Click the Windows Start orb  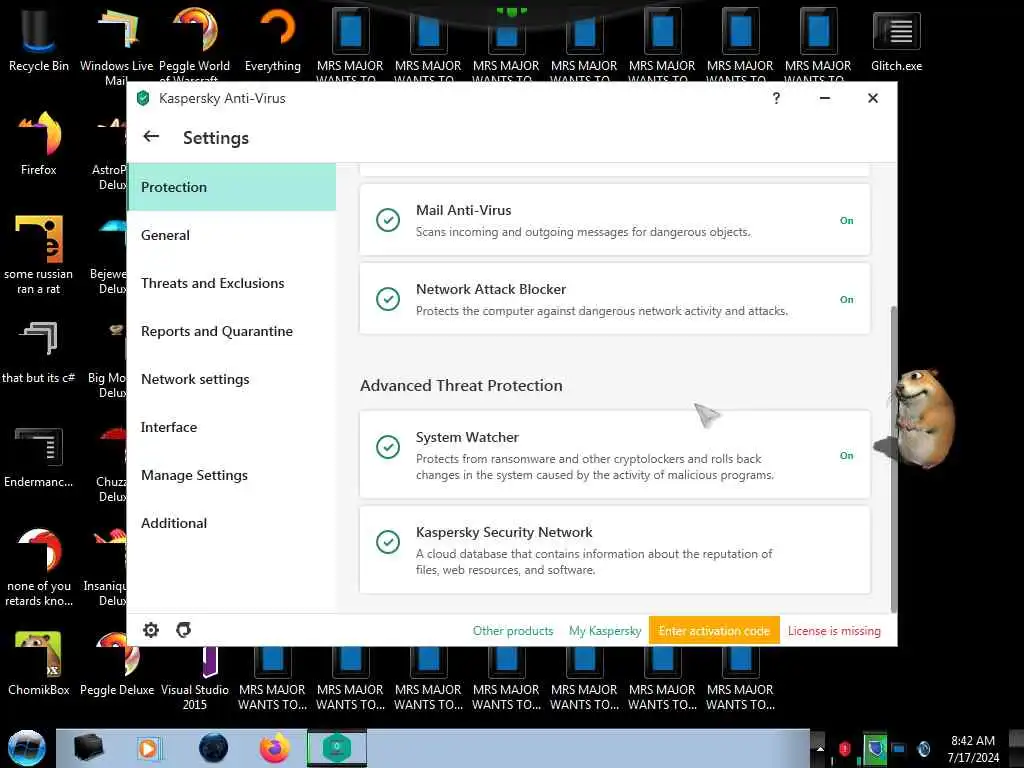tap(27, 748)
